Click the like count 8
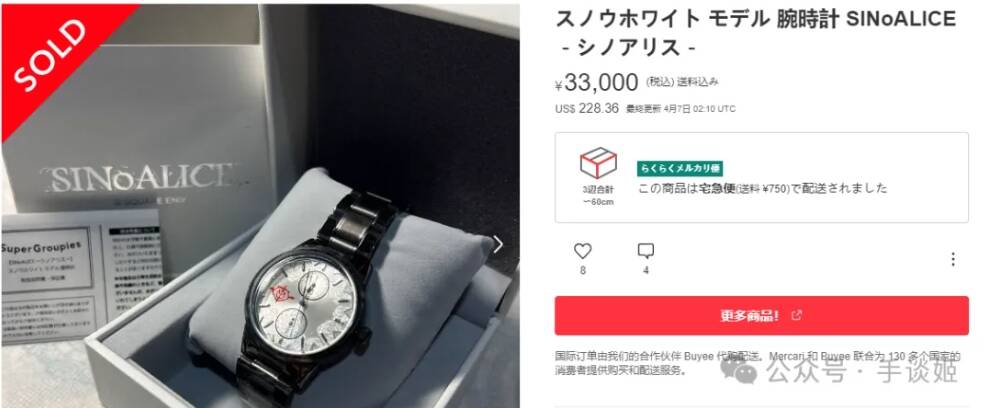Viewport: 988px width, 408px height. (x=583, y=271)
